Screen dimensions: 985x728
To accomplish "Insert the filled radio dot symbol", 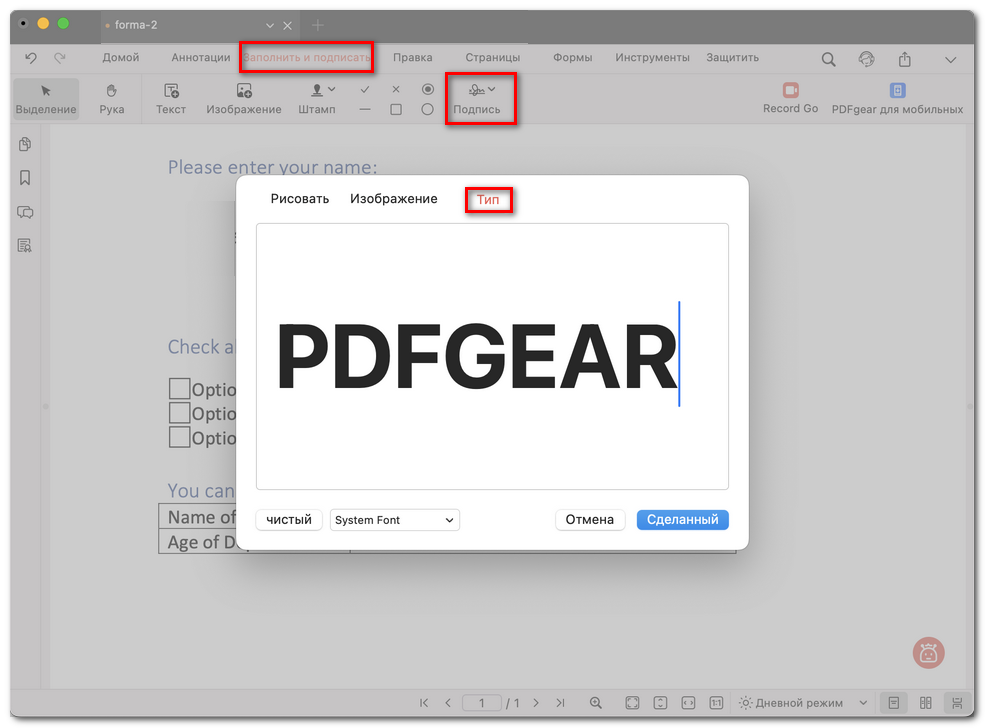I will coord(428,89).
